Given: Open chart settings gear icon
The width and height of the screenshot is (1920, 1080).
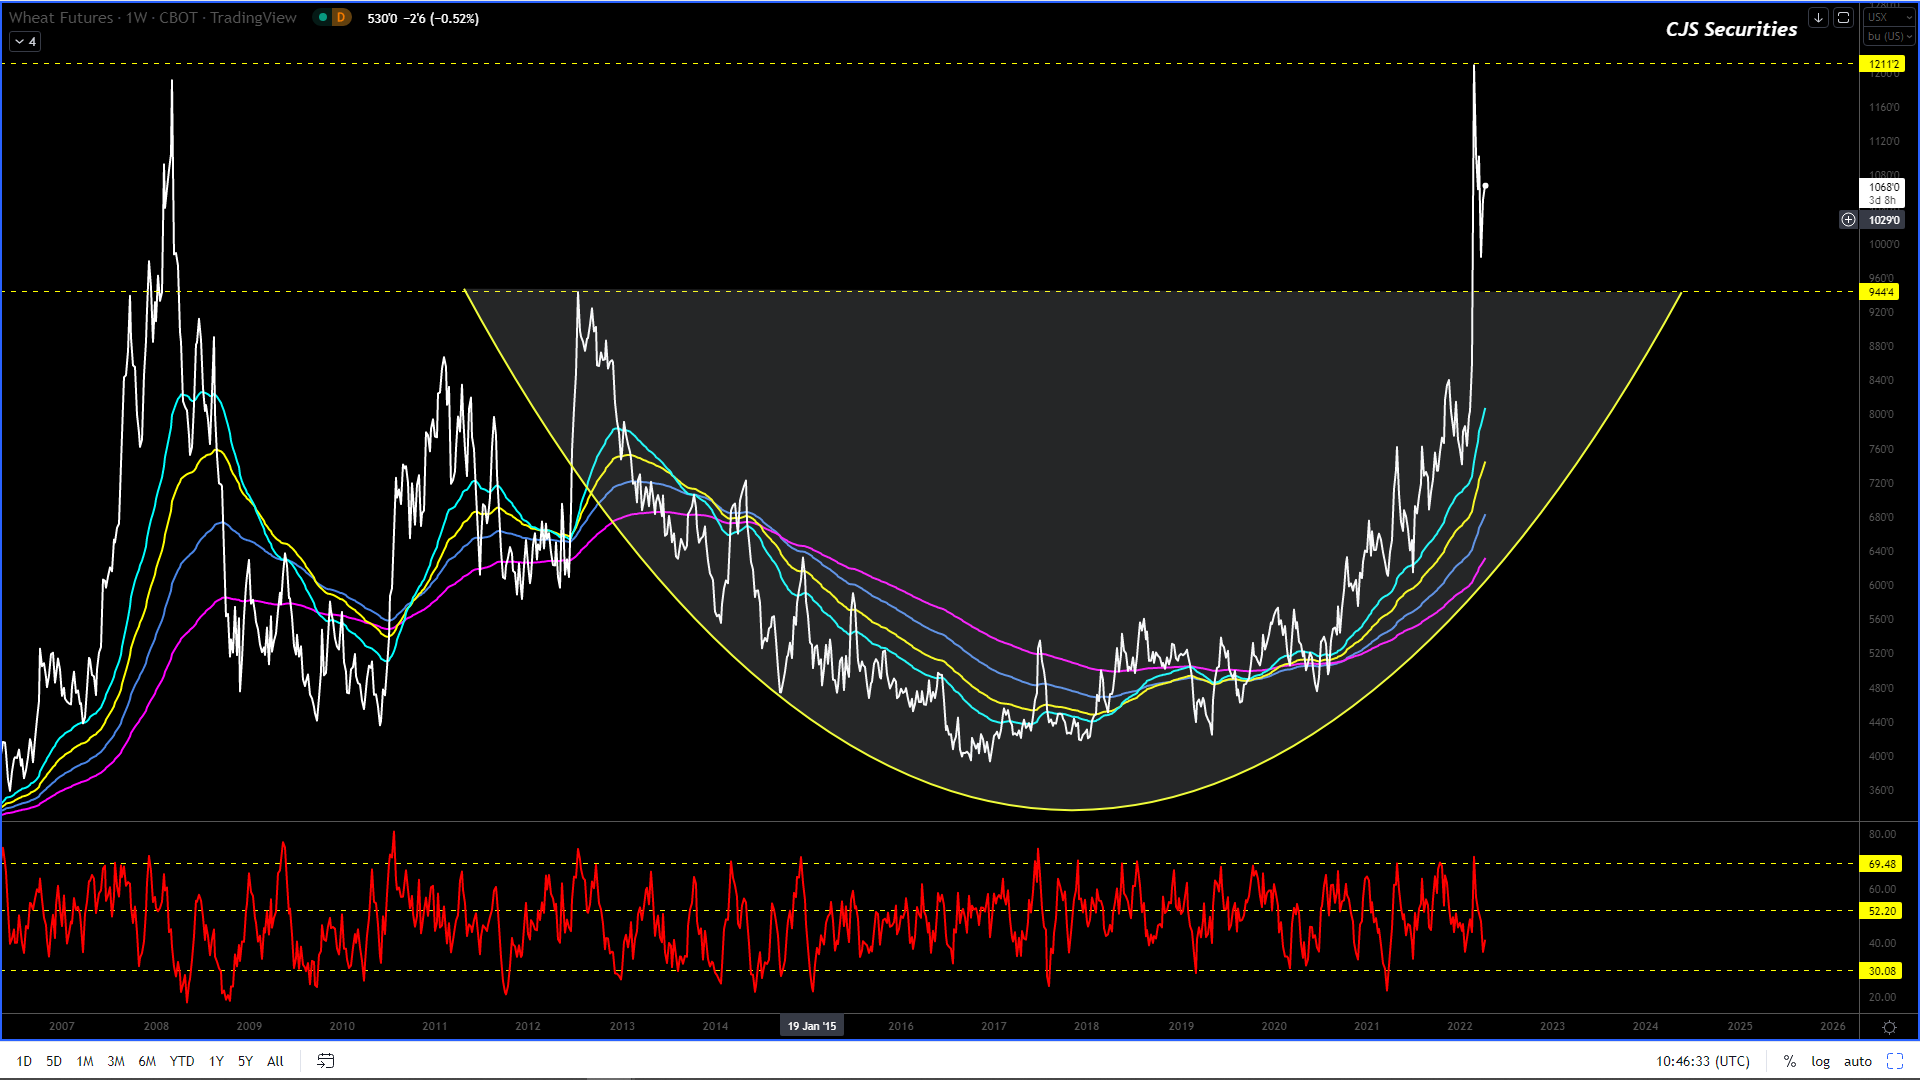Looking at the screenshot, I should (x=1889, y=1027).
